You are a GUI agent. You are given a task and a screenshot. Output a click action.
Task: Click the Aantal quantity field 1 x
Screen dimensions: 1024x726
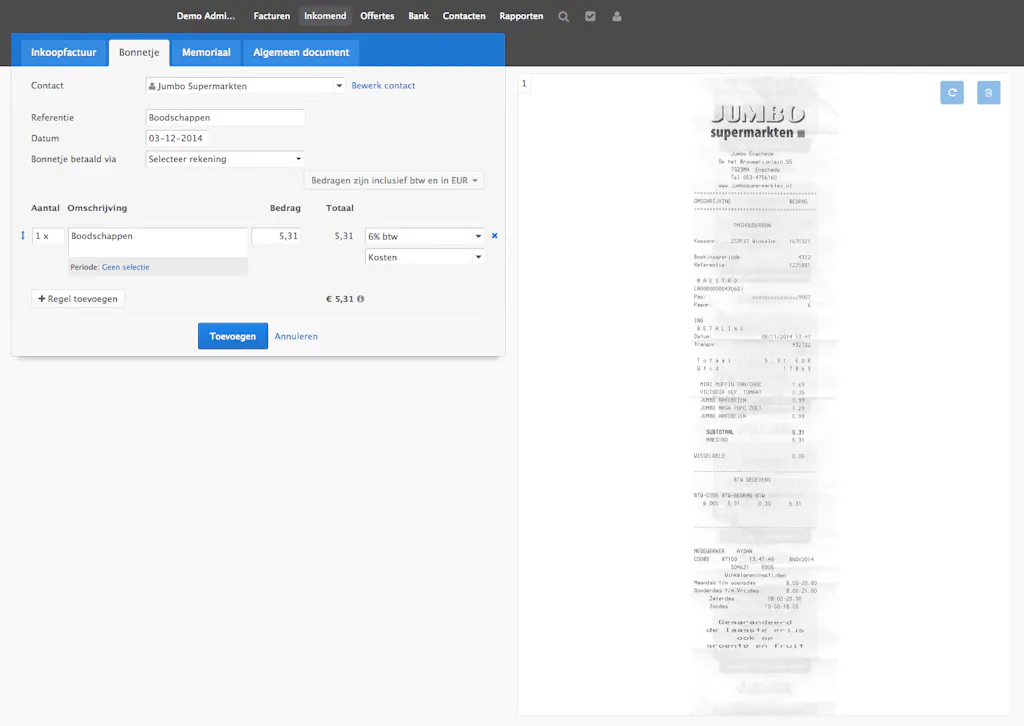[48, 236]
